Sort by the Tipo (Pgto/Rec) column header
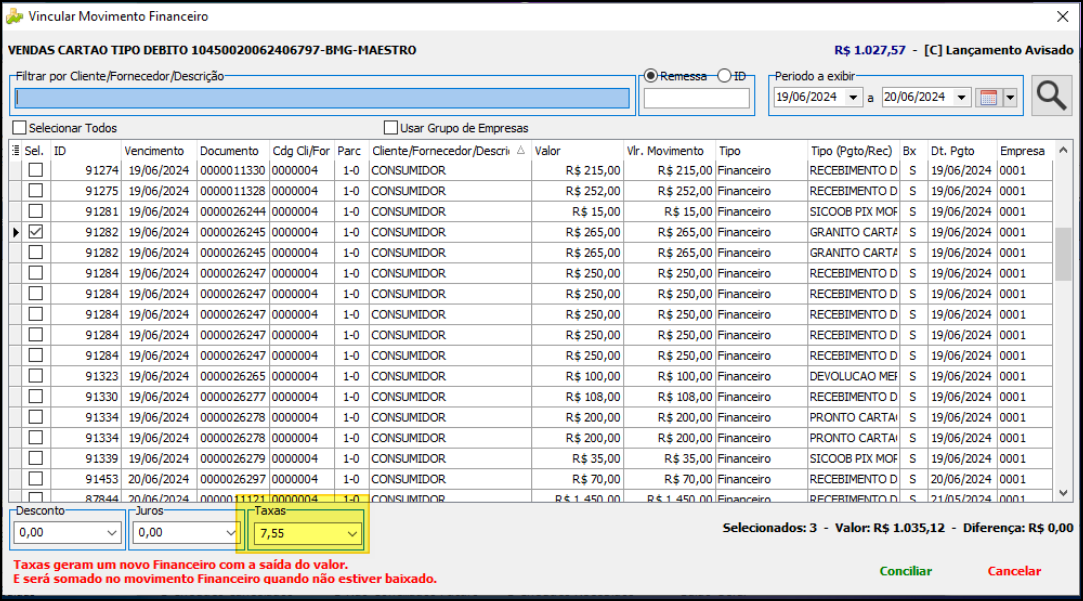1083x601 pixels. click(x=853, y=151)
